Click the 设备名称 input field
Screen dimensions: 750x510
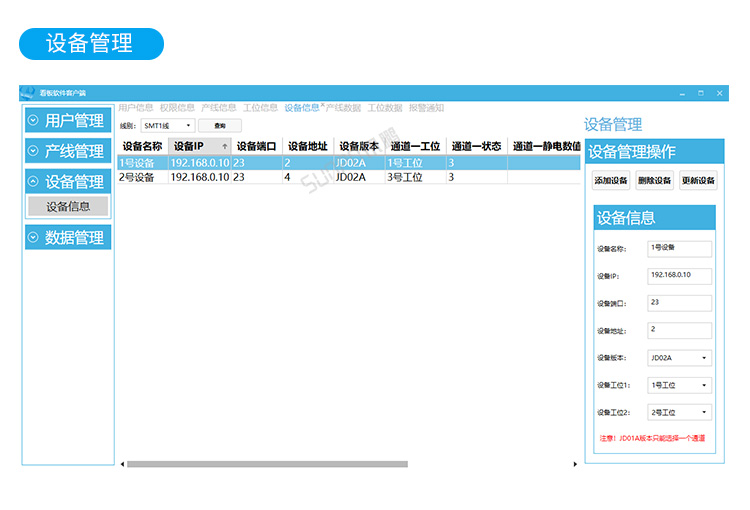(x=679, y=249)
